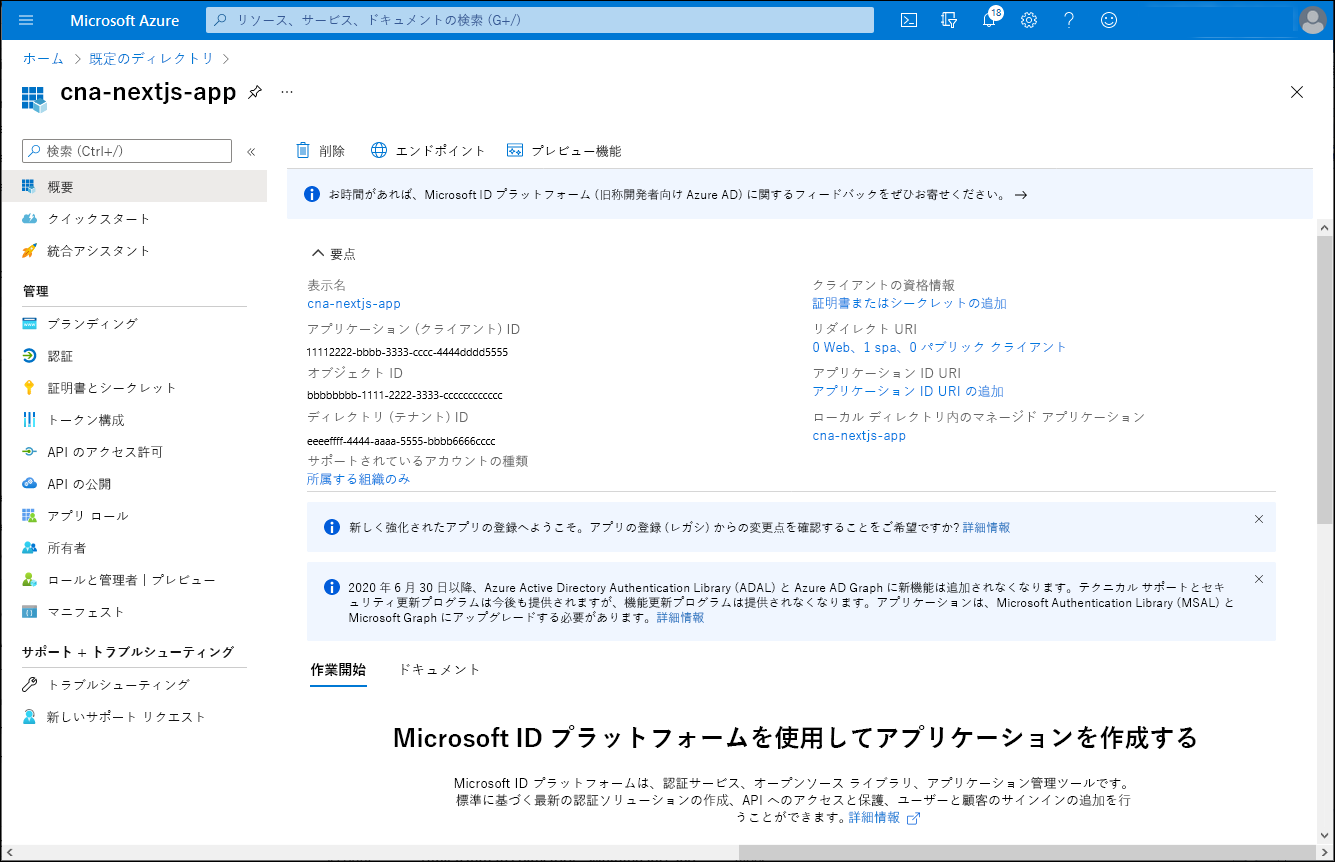Close the cna-nextjs-app blade
This screenshot has height=862, width=1335.
tap(1297, 92)
